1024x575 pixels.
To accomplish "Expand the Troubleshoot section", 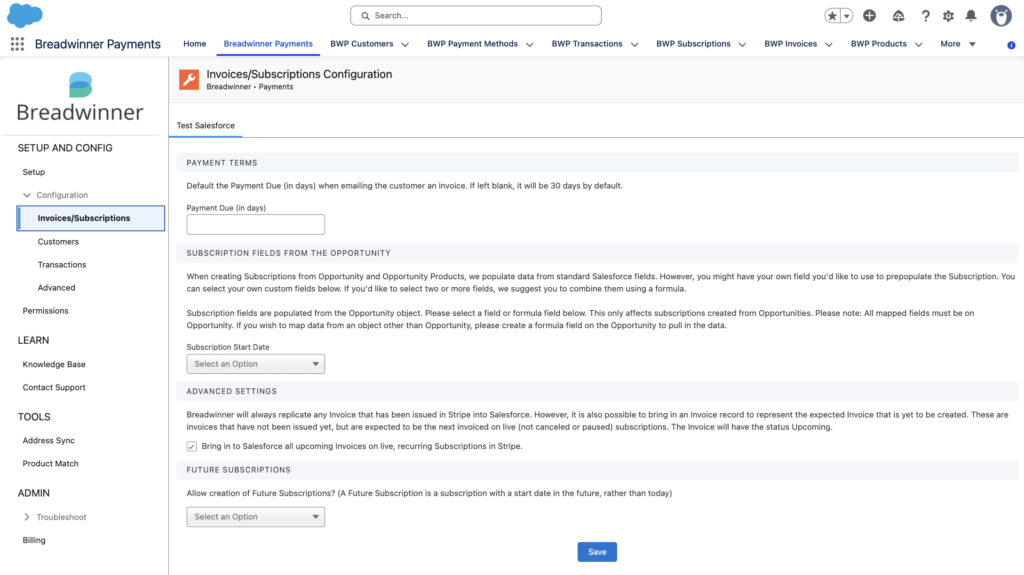I will (27, 517).
